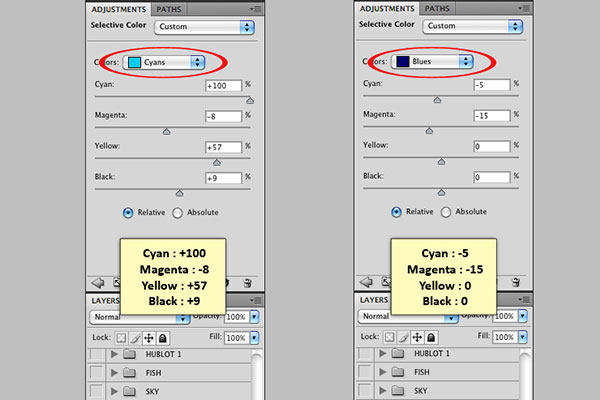Lock transparent pixels in the Blues panel layers
Viewport: 600px width, 400px height.
[x=390, y=337]
